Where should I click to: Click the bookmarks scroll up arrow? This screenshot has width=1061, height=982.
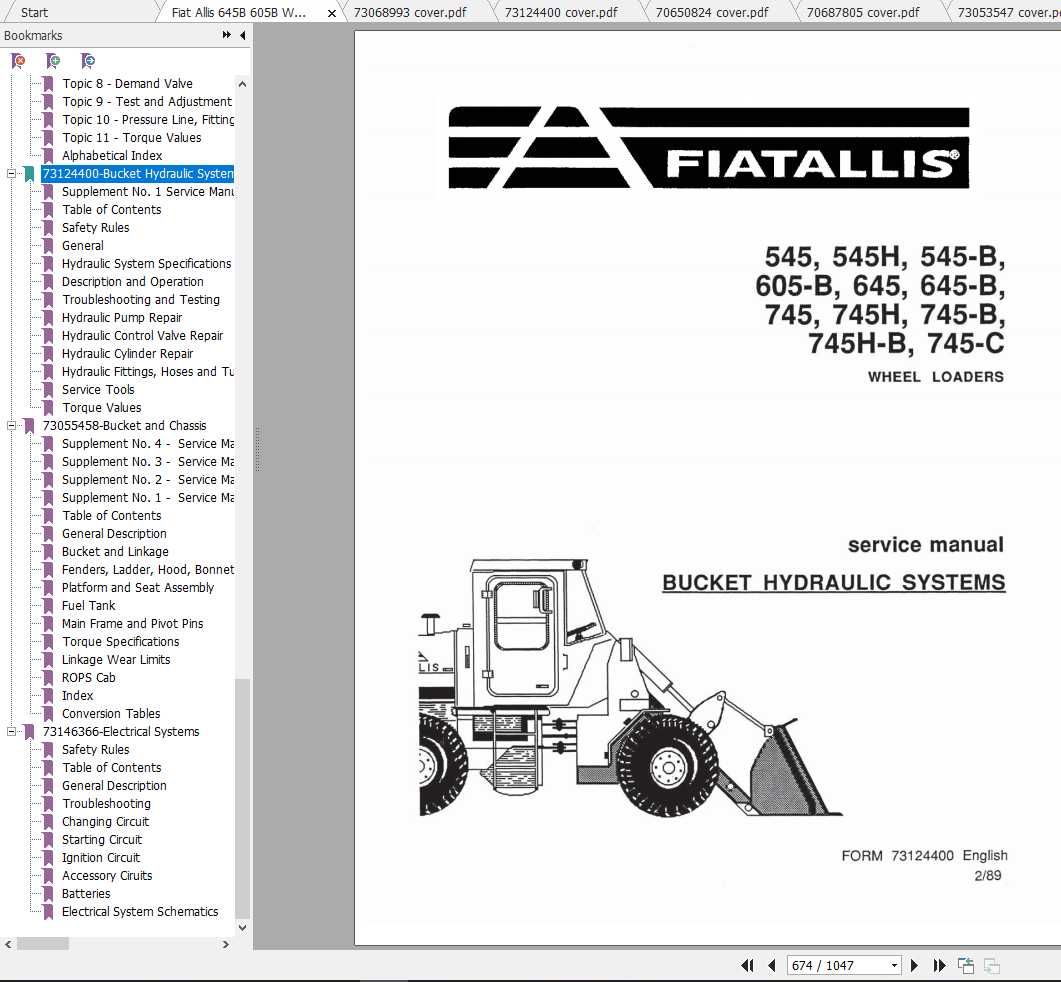click(242, 84)
